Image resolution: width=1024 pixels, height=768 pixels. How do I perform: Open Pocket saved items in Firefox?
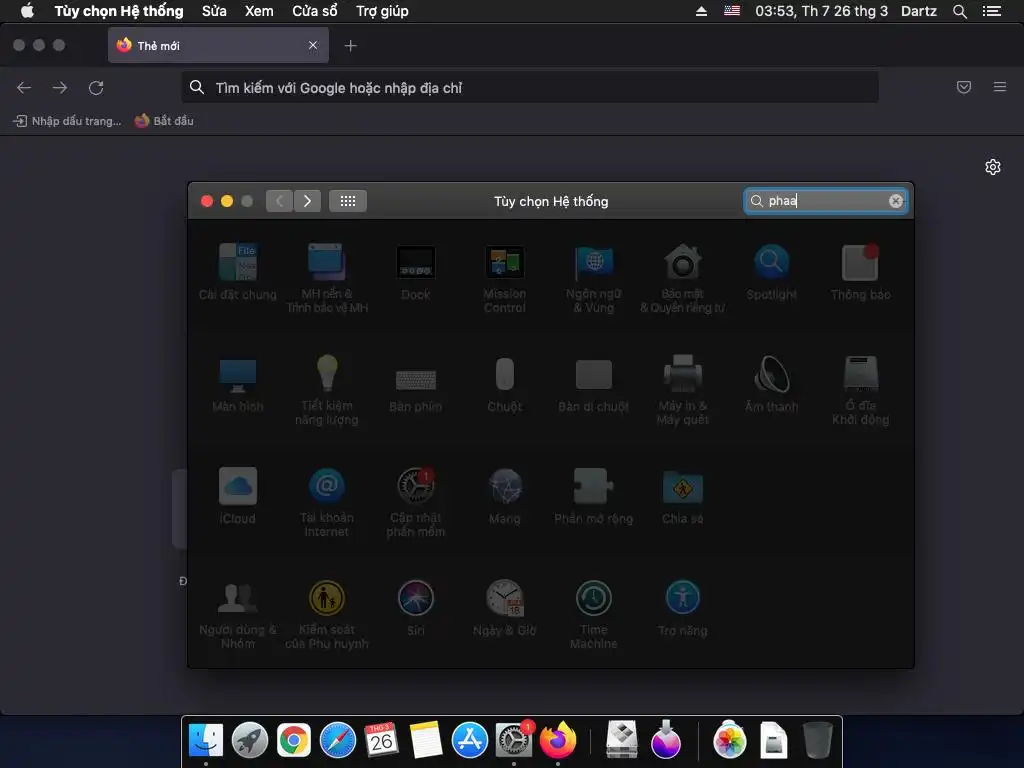pos(964,87)
